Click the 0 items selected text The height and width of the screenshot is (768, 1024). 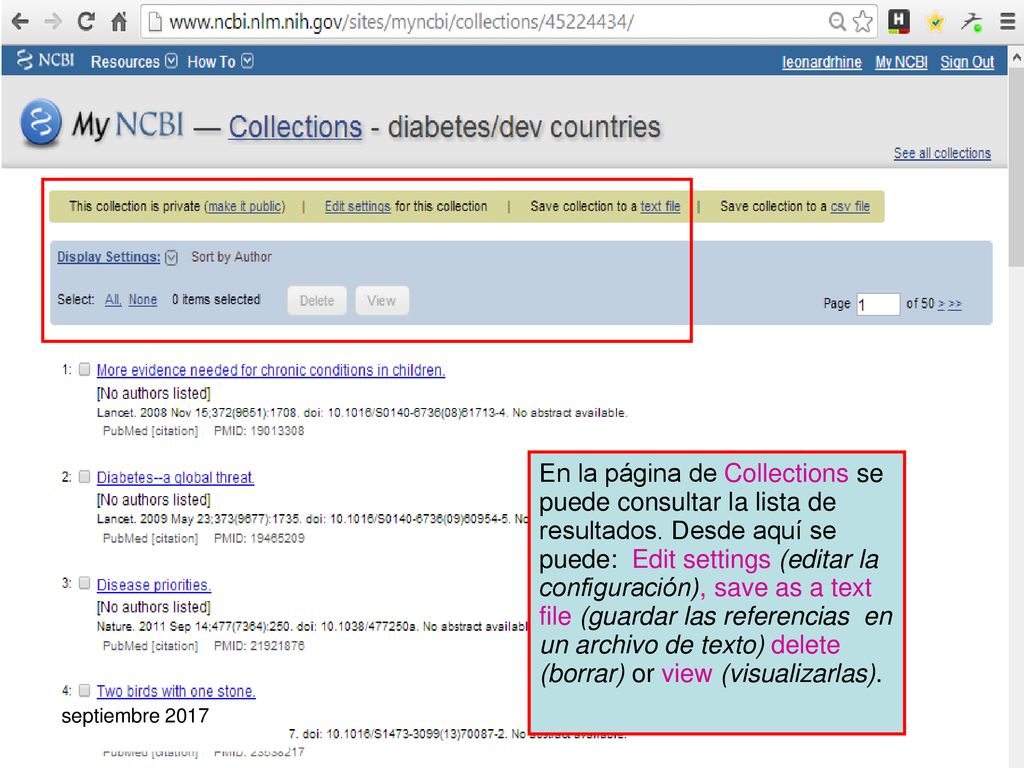tap(216, 300)
